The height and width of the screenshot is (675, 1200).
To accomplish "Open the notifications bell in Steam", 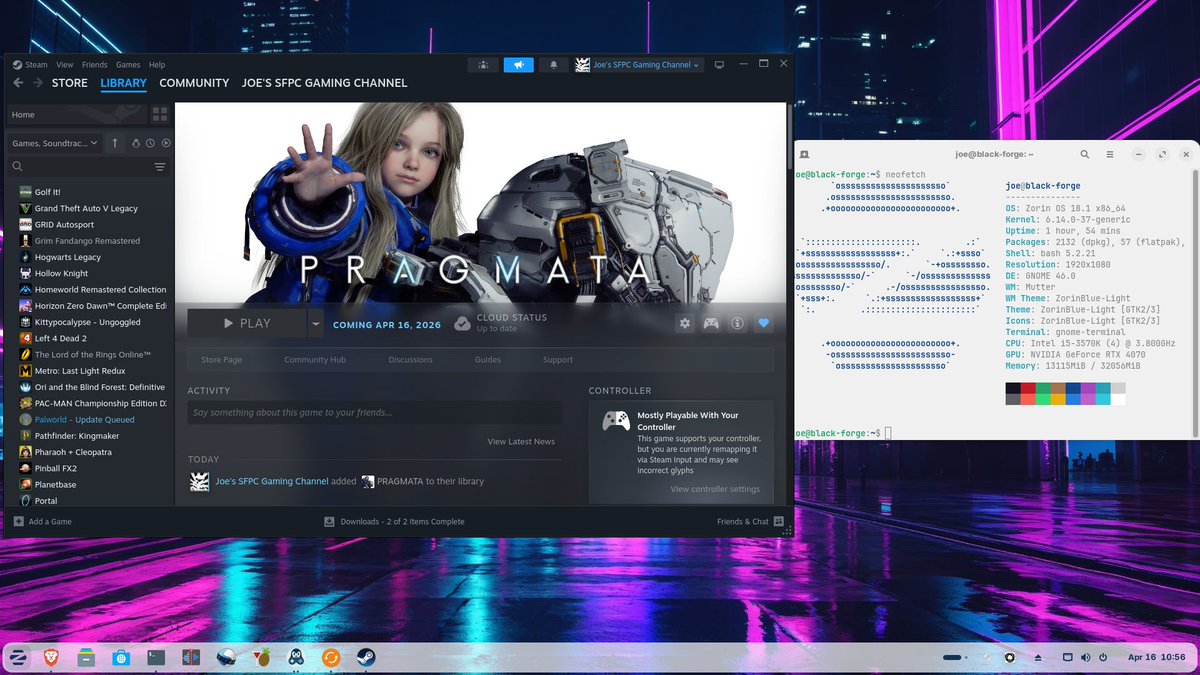I will [x=554, y=65].
